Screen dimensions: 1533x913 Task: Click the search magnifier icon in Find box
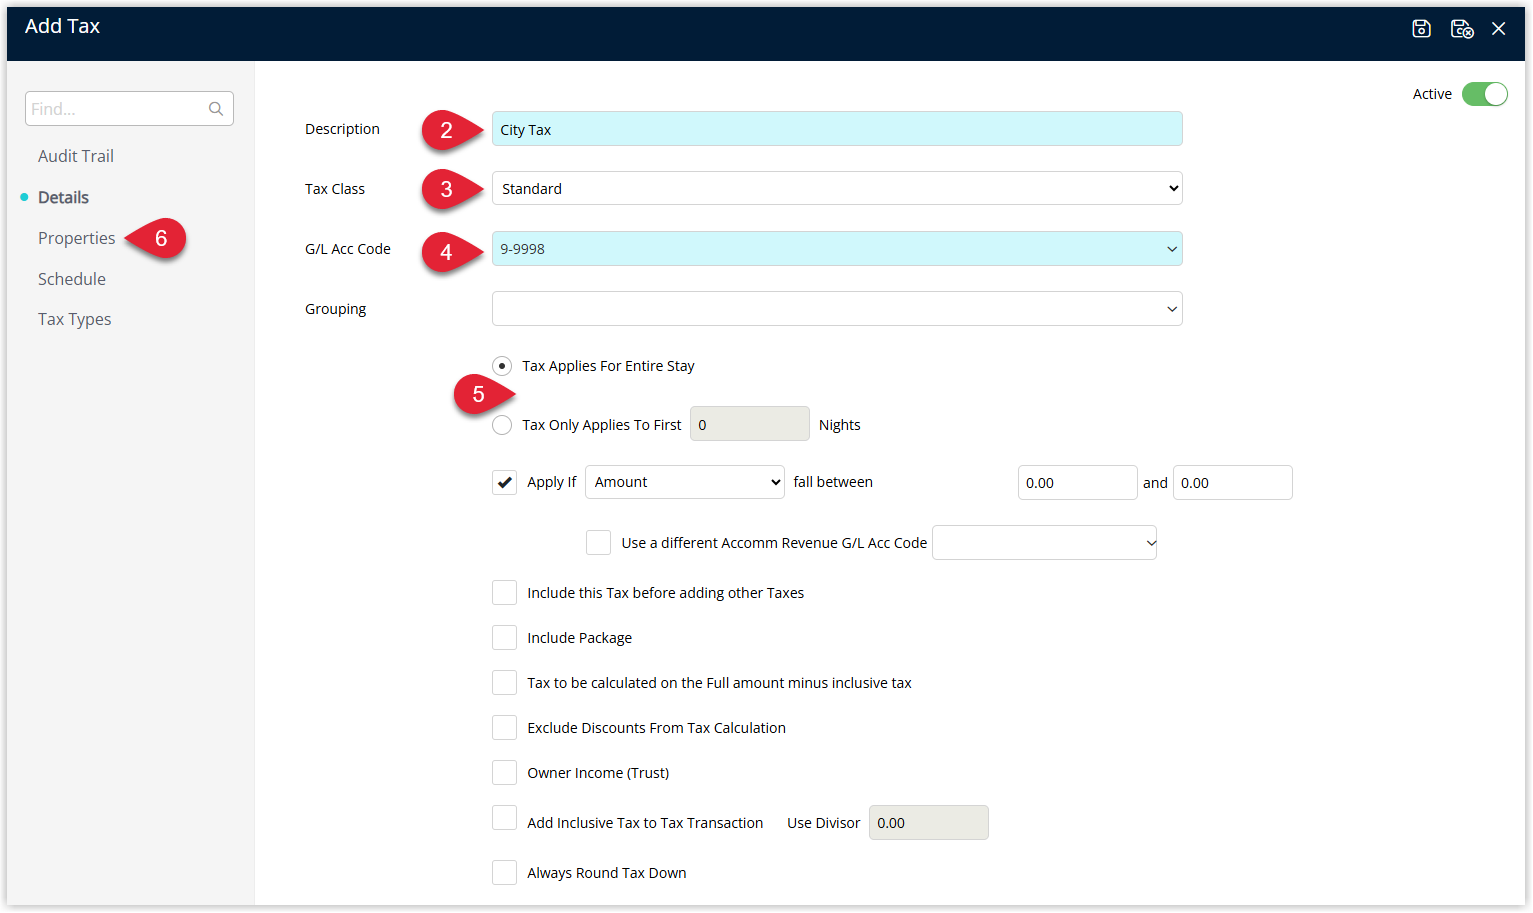[x=216, y=109]
